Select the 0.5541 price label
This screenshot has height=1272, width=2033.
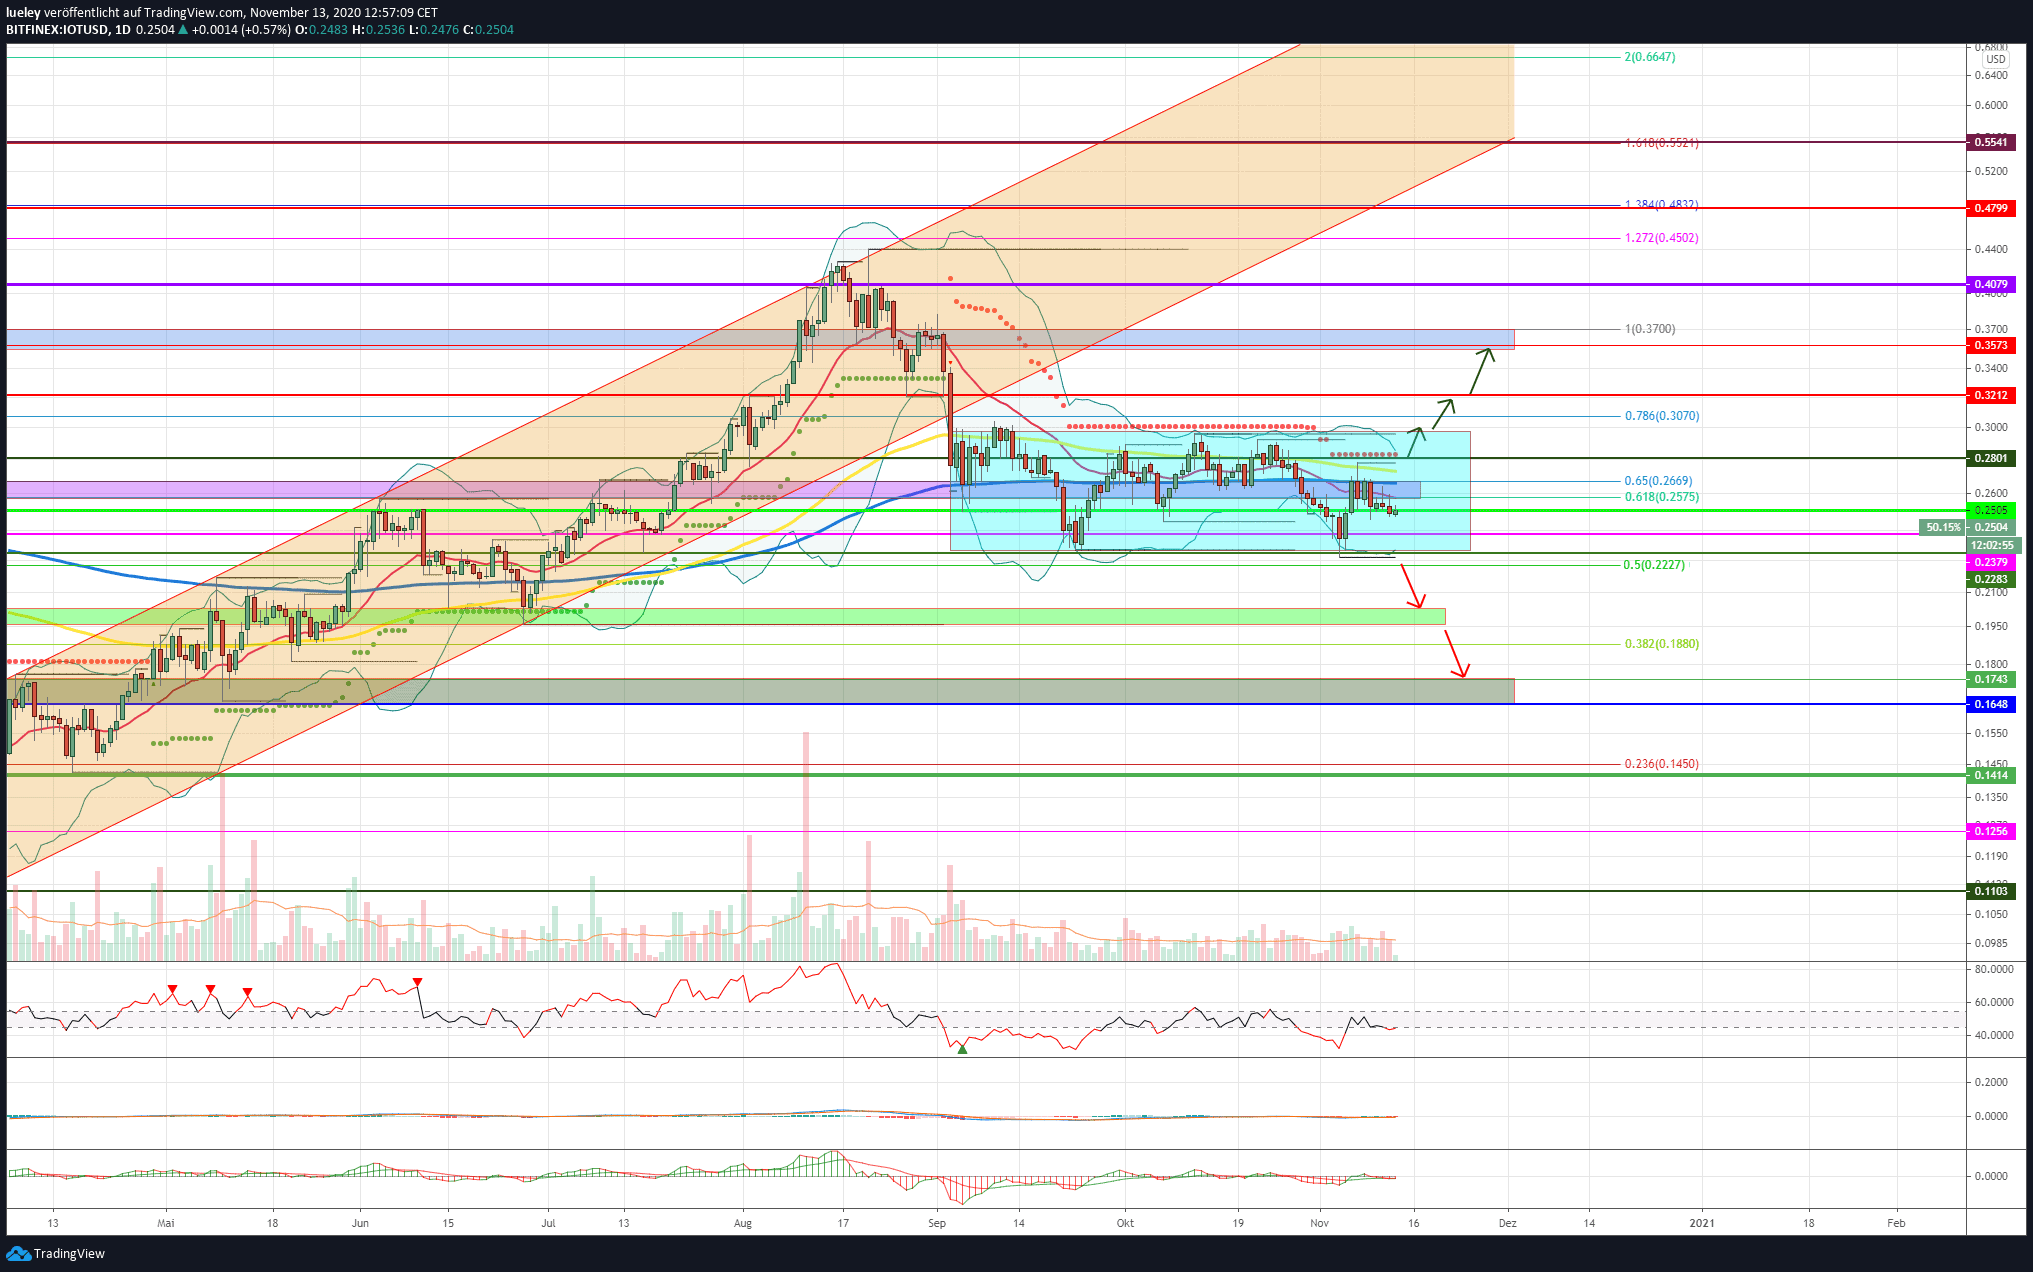1990,142
